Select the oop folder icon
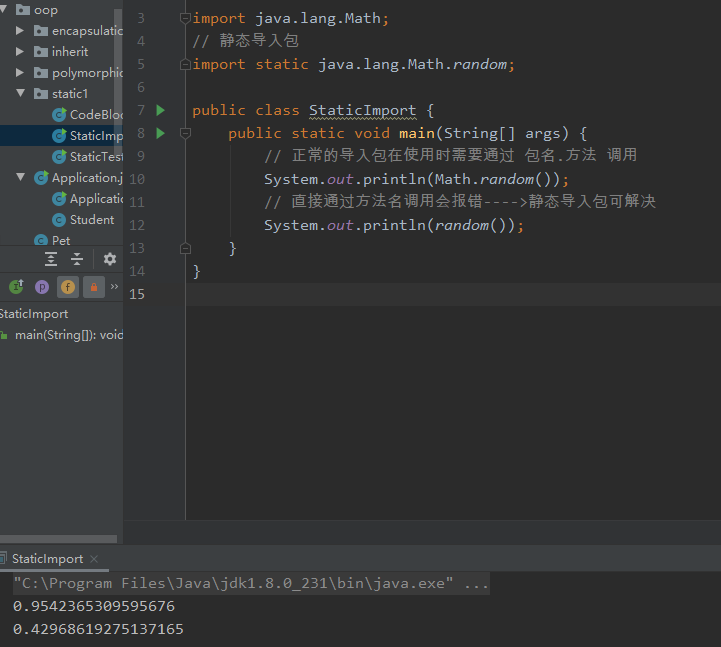 coord(23,10)
